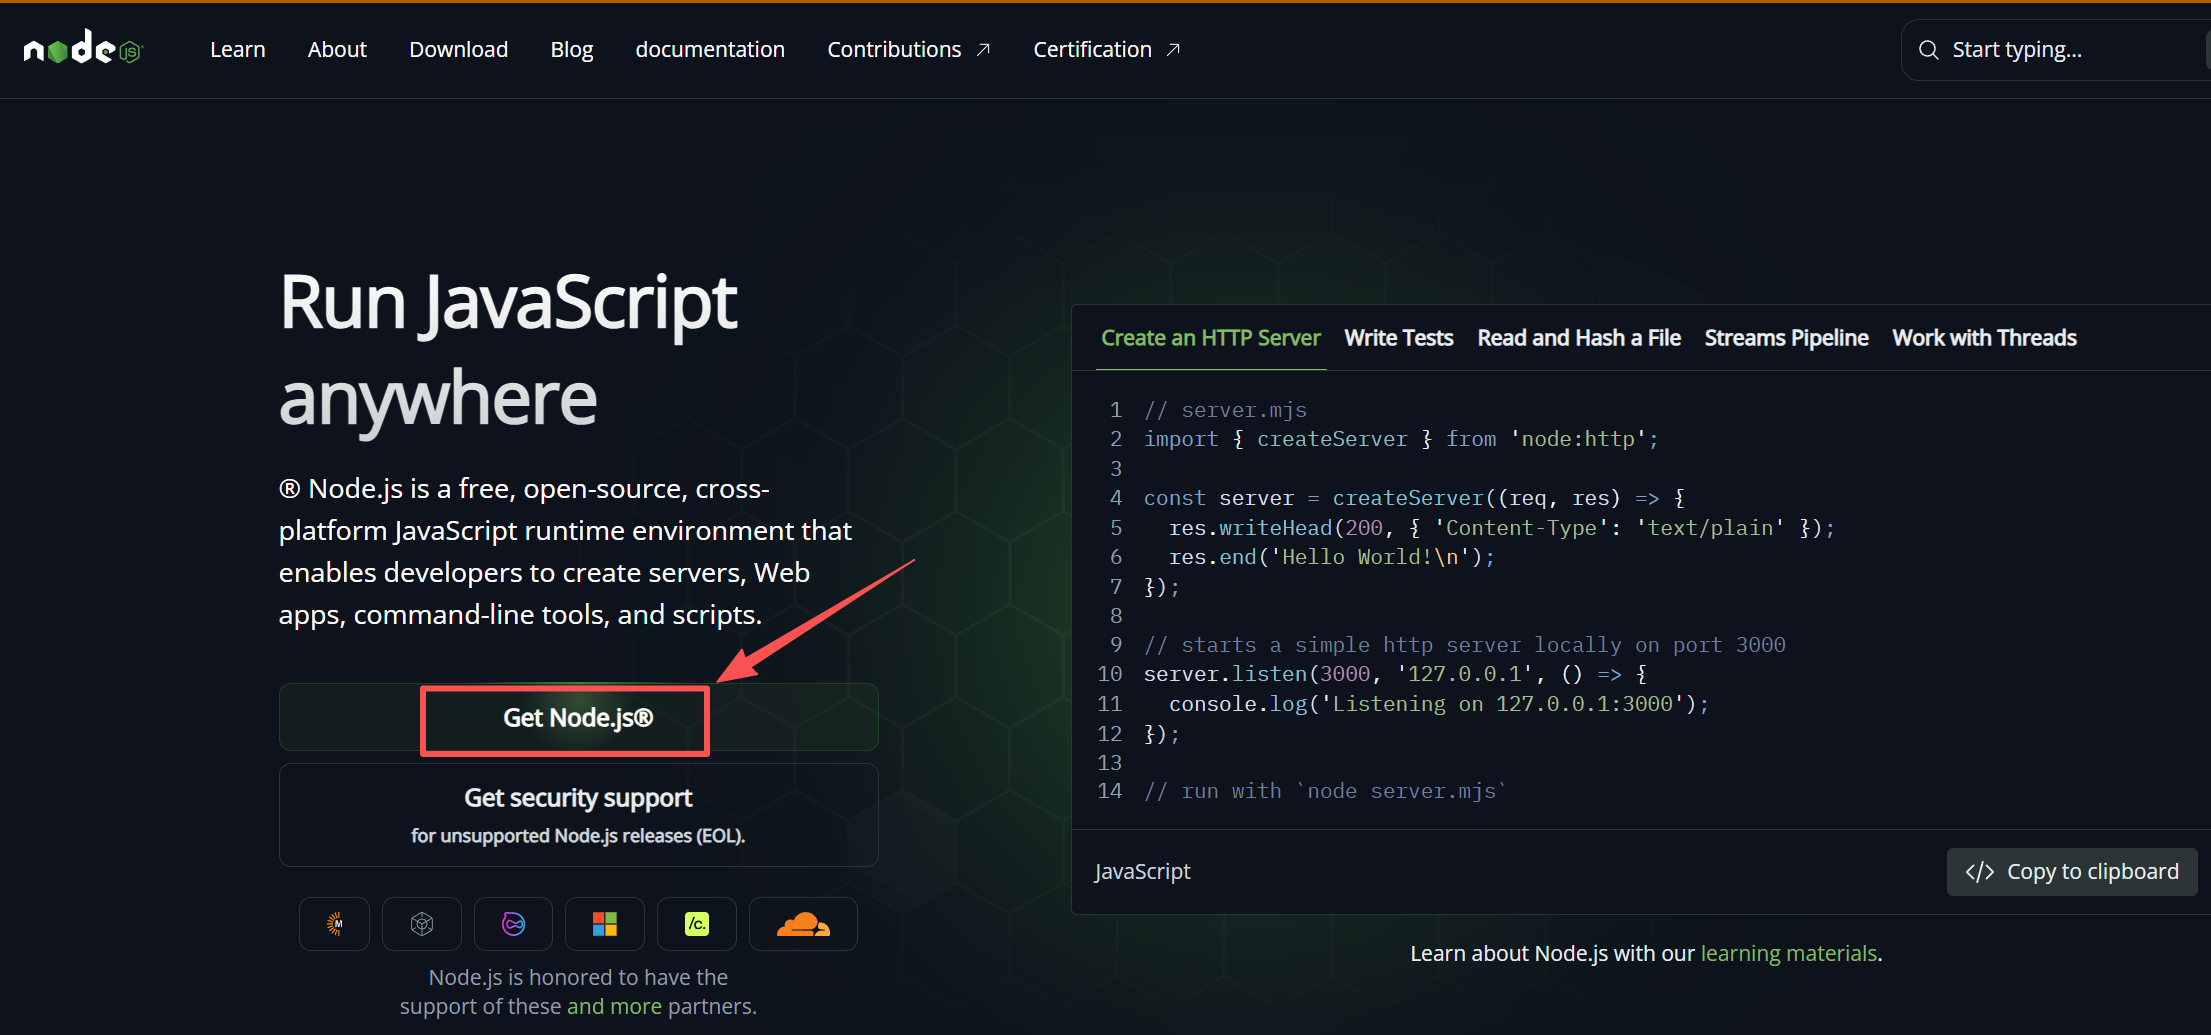The image size is (2211, 1035).
Task: Open the pink-blue swirl partner logo
Action: (x=513, y=924)
